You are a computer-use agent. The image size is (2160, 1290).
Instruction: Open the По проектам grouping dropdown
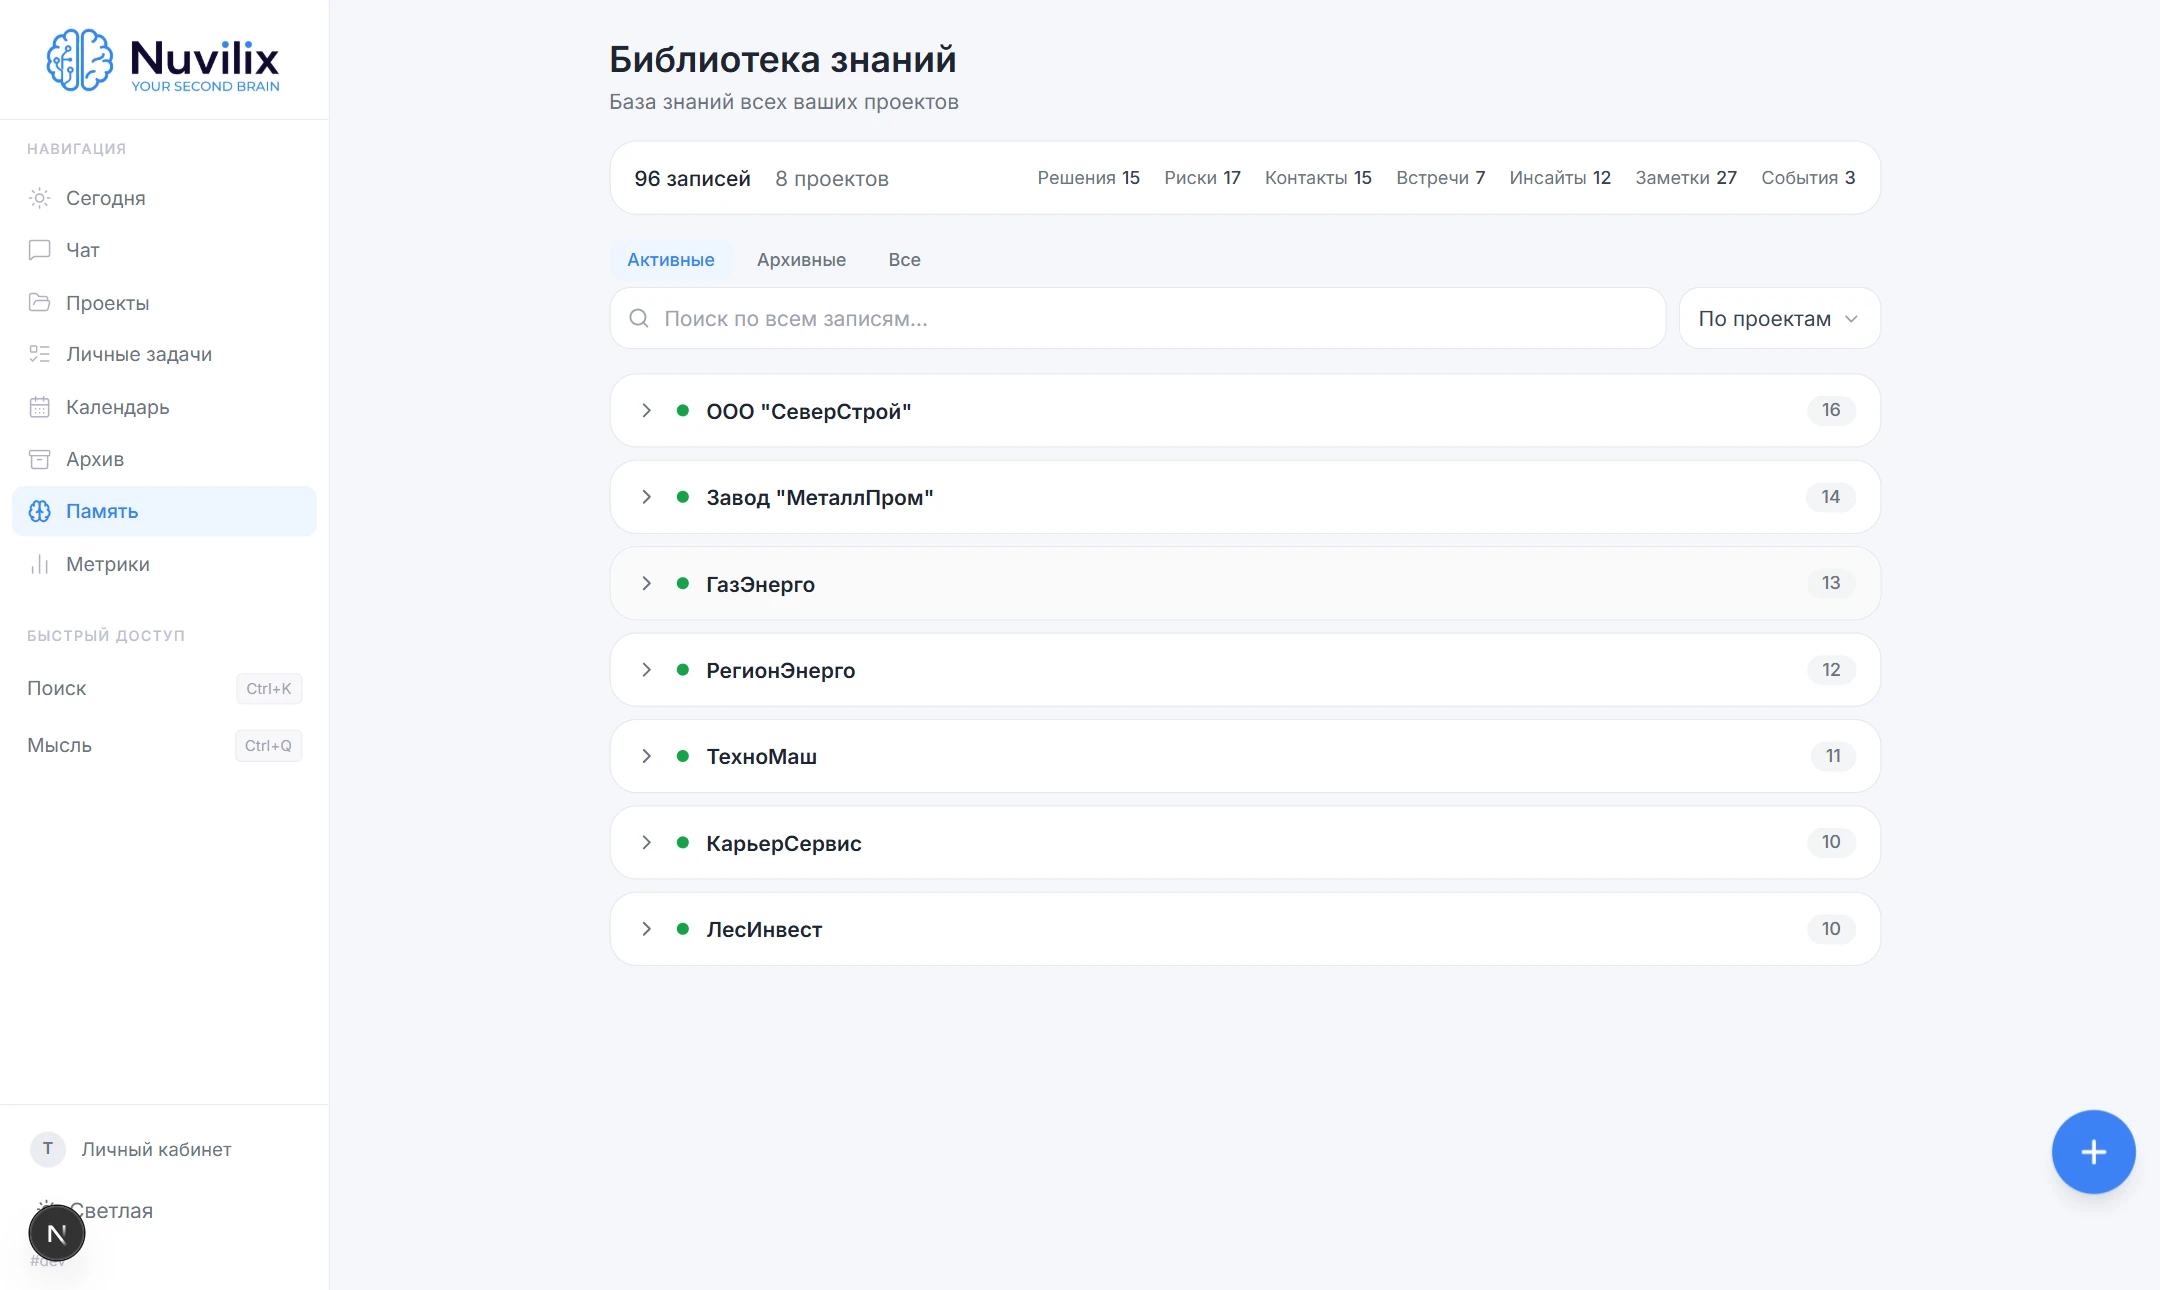pyautogui.click(x=1779, y=318)
